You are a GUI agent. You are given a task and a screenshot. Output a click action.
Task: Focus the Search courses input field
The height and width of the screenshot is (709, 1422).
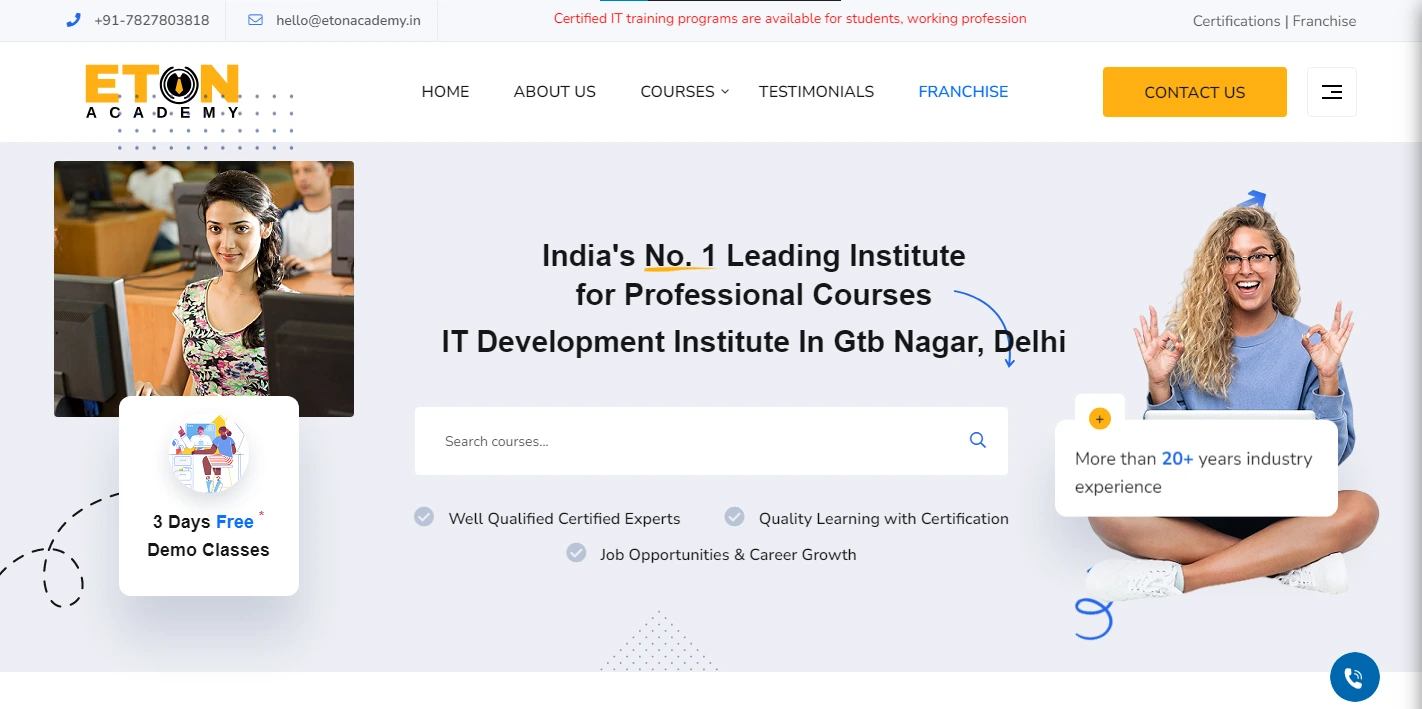click(711, 441)
